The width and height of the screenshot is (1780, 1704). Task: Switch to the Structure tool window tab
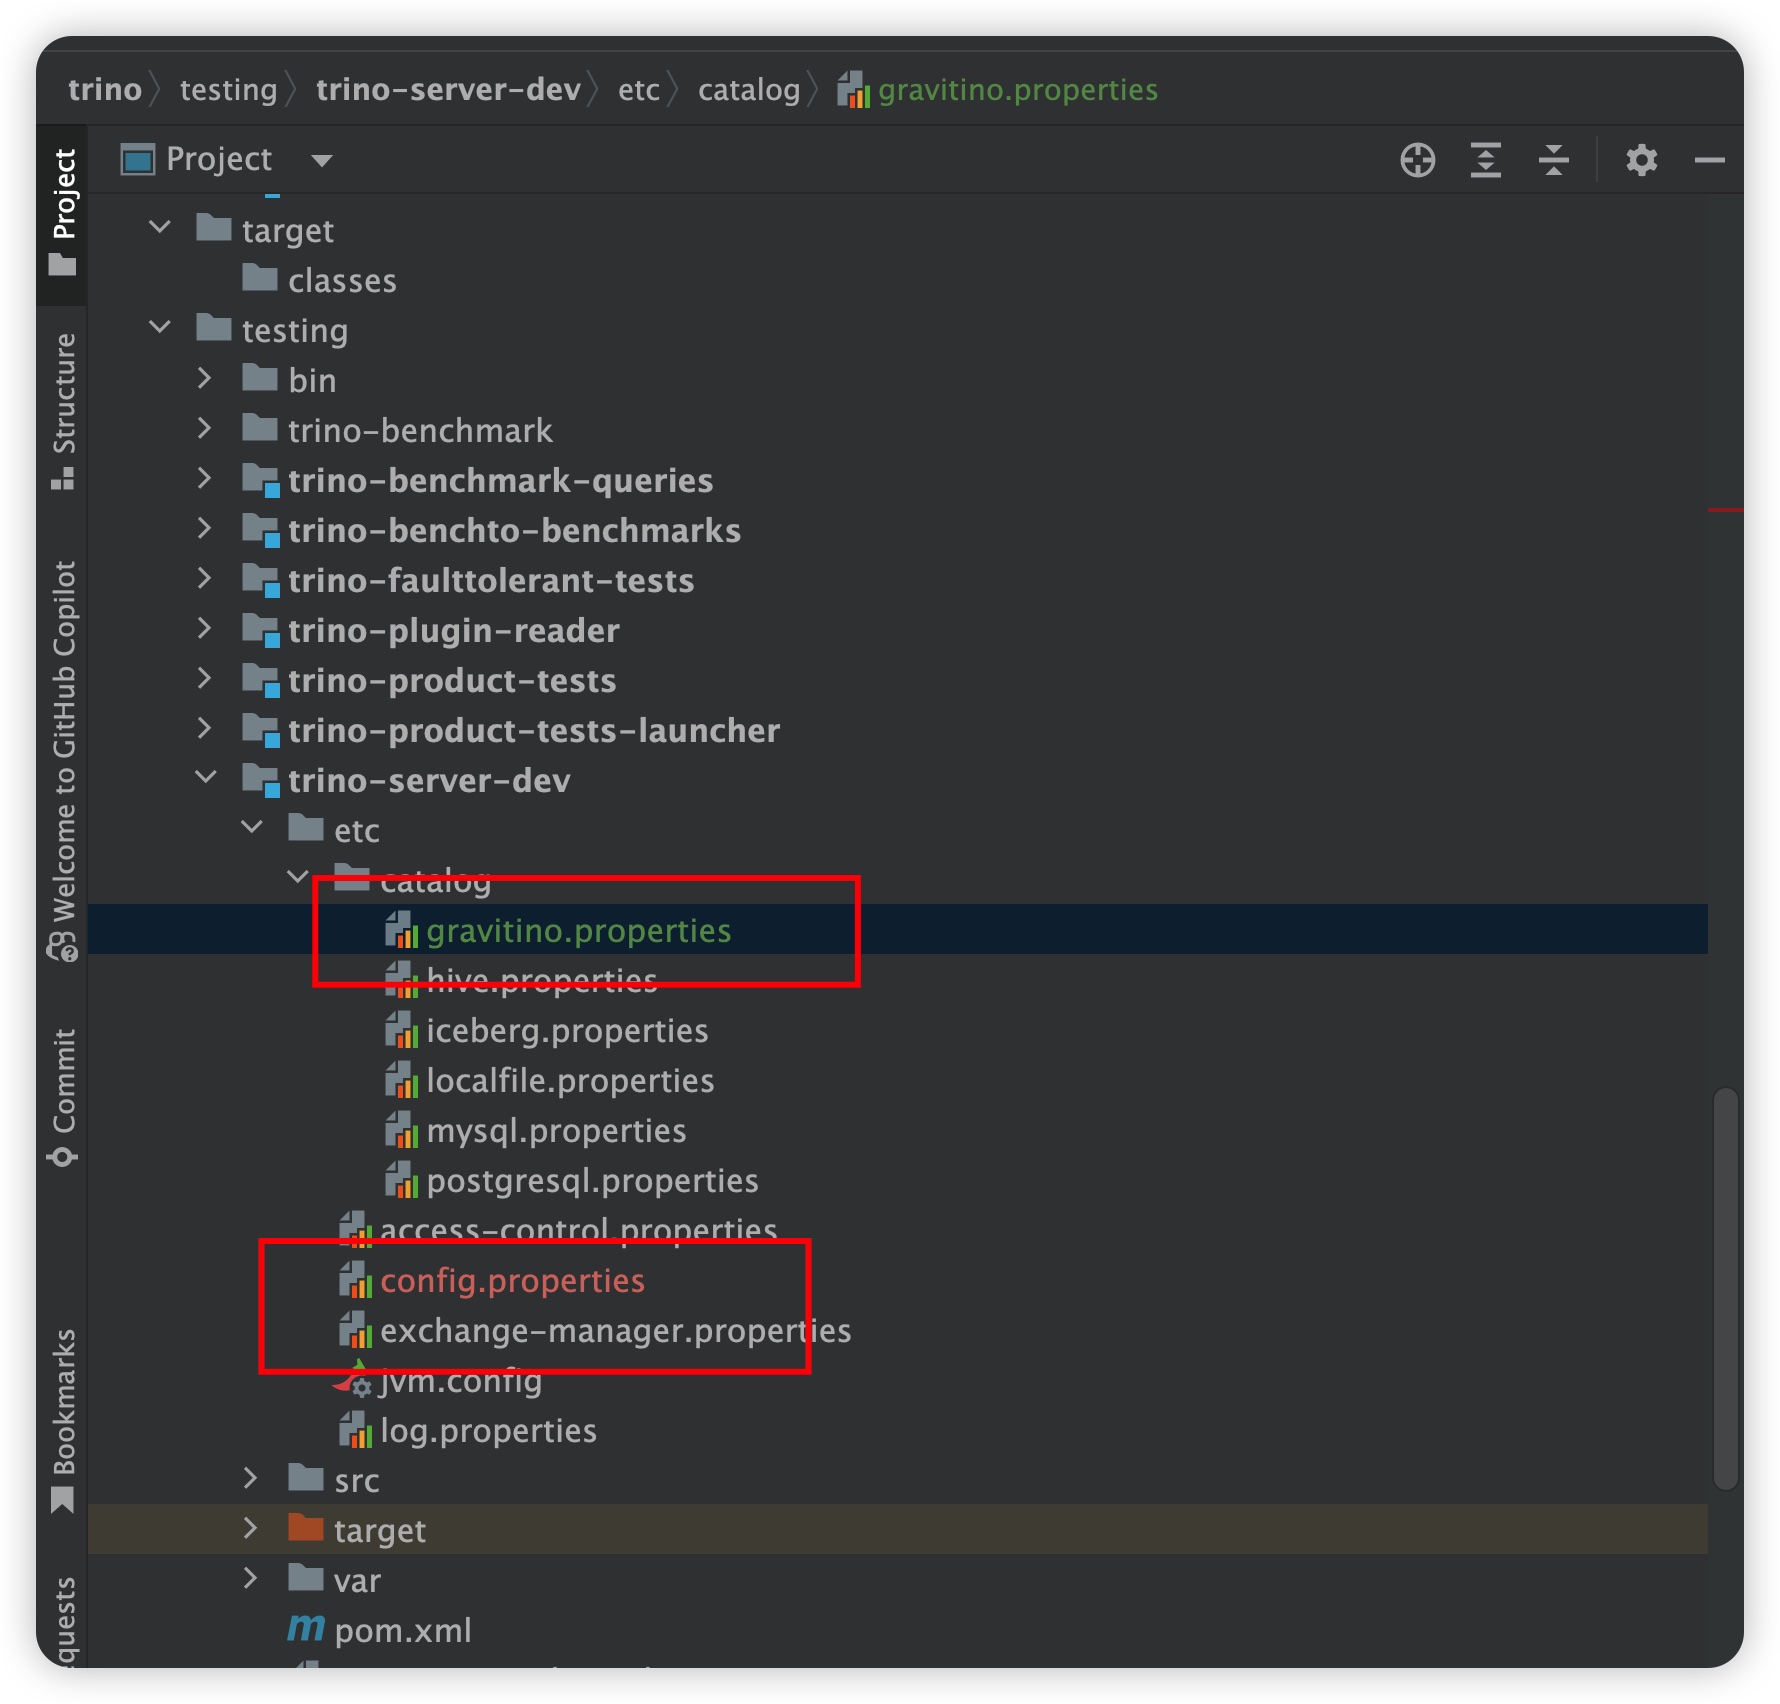point(63,410)
